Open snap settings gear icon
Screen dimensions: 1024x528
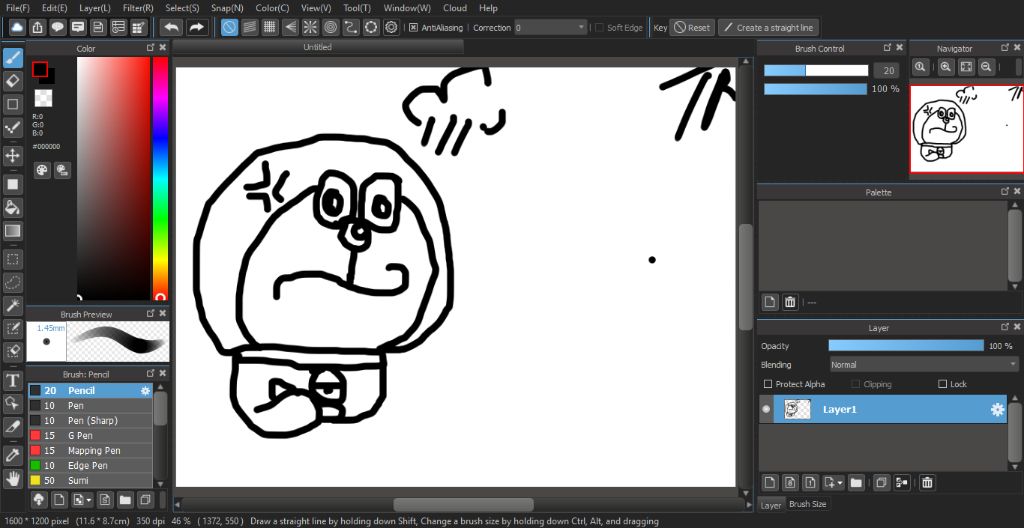pos(391,27)
